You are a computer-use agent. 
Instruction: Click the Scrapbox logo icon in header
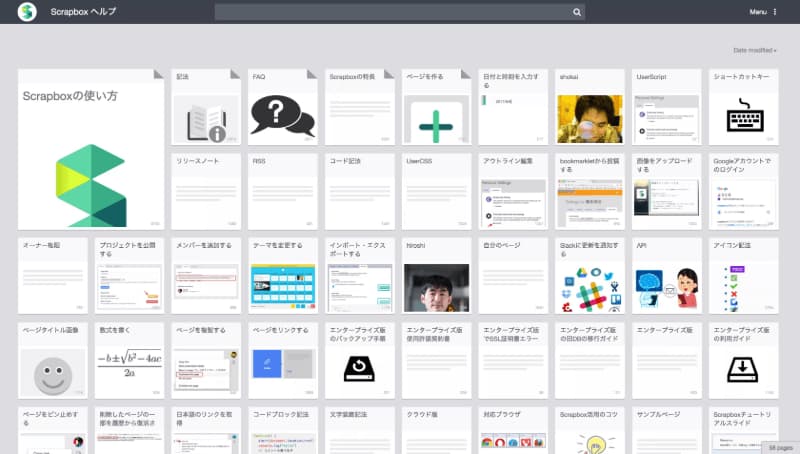(27, 12)
